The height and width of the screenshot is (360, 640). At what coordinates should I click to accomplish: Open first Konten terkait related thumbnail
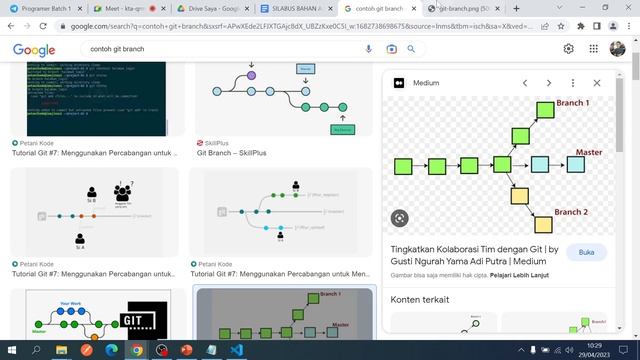point(444,323)
